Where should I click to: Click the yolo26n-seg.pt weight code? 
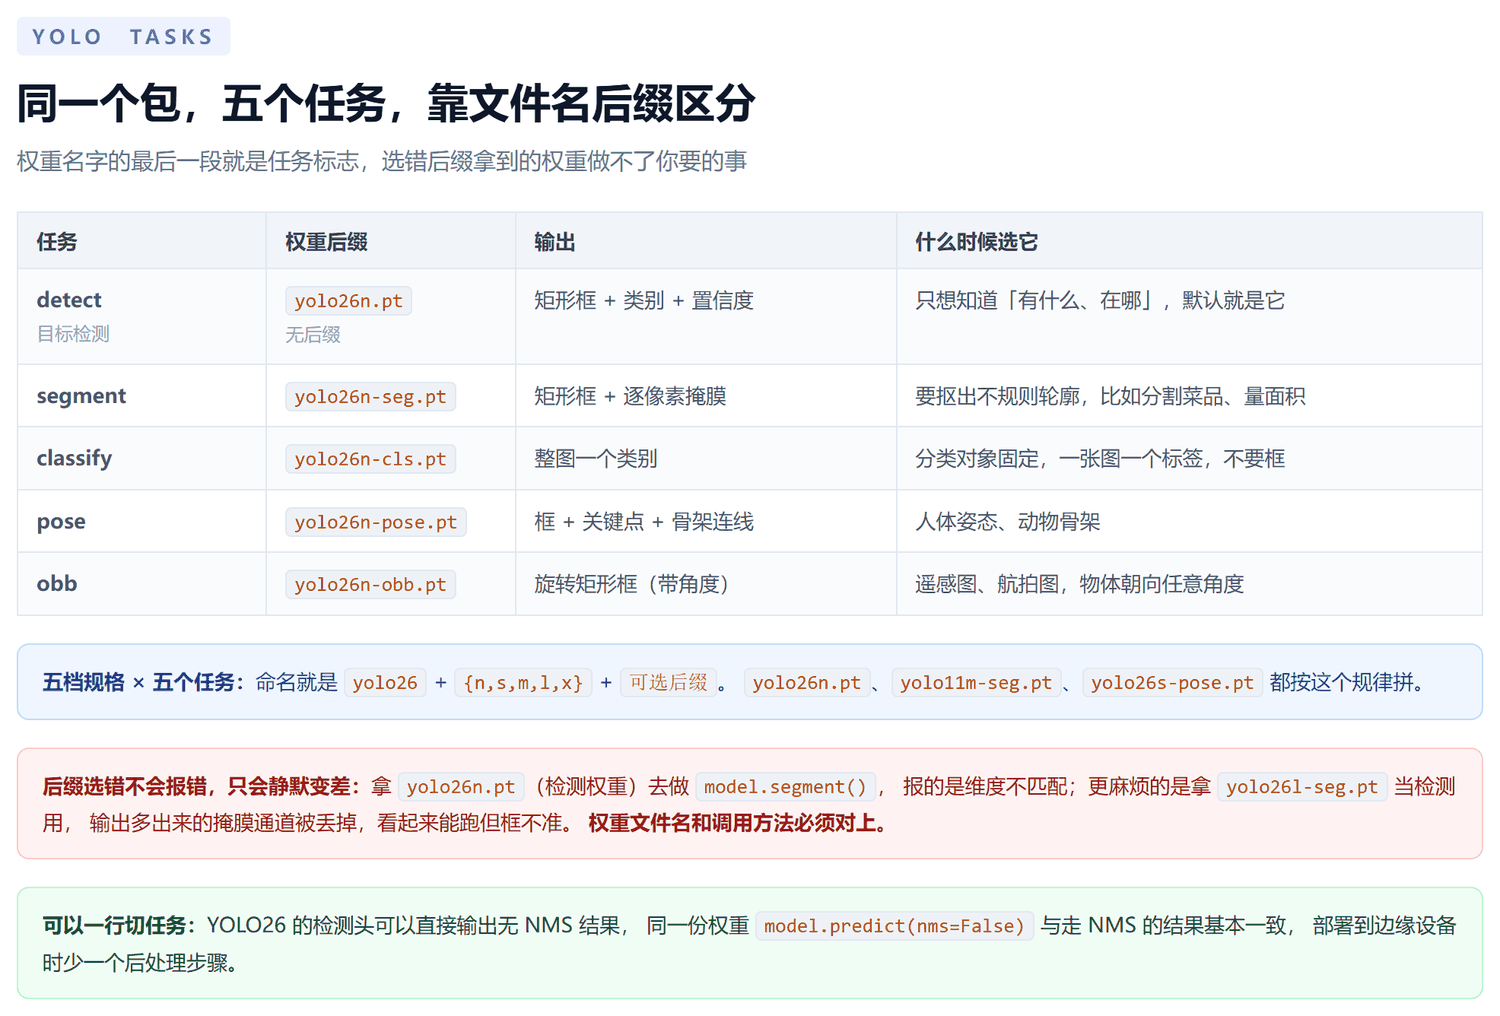(370, 397)
